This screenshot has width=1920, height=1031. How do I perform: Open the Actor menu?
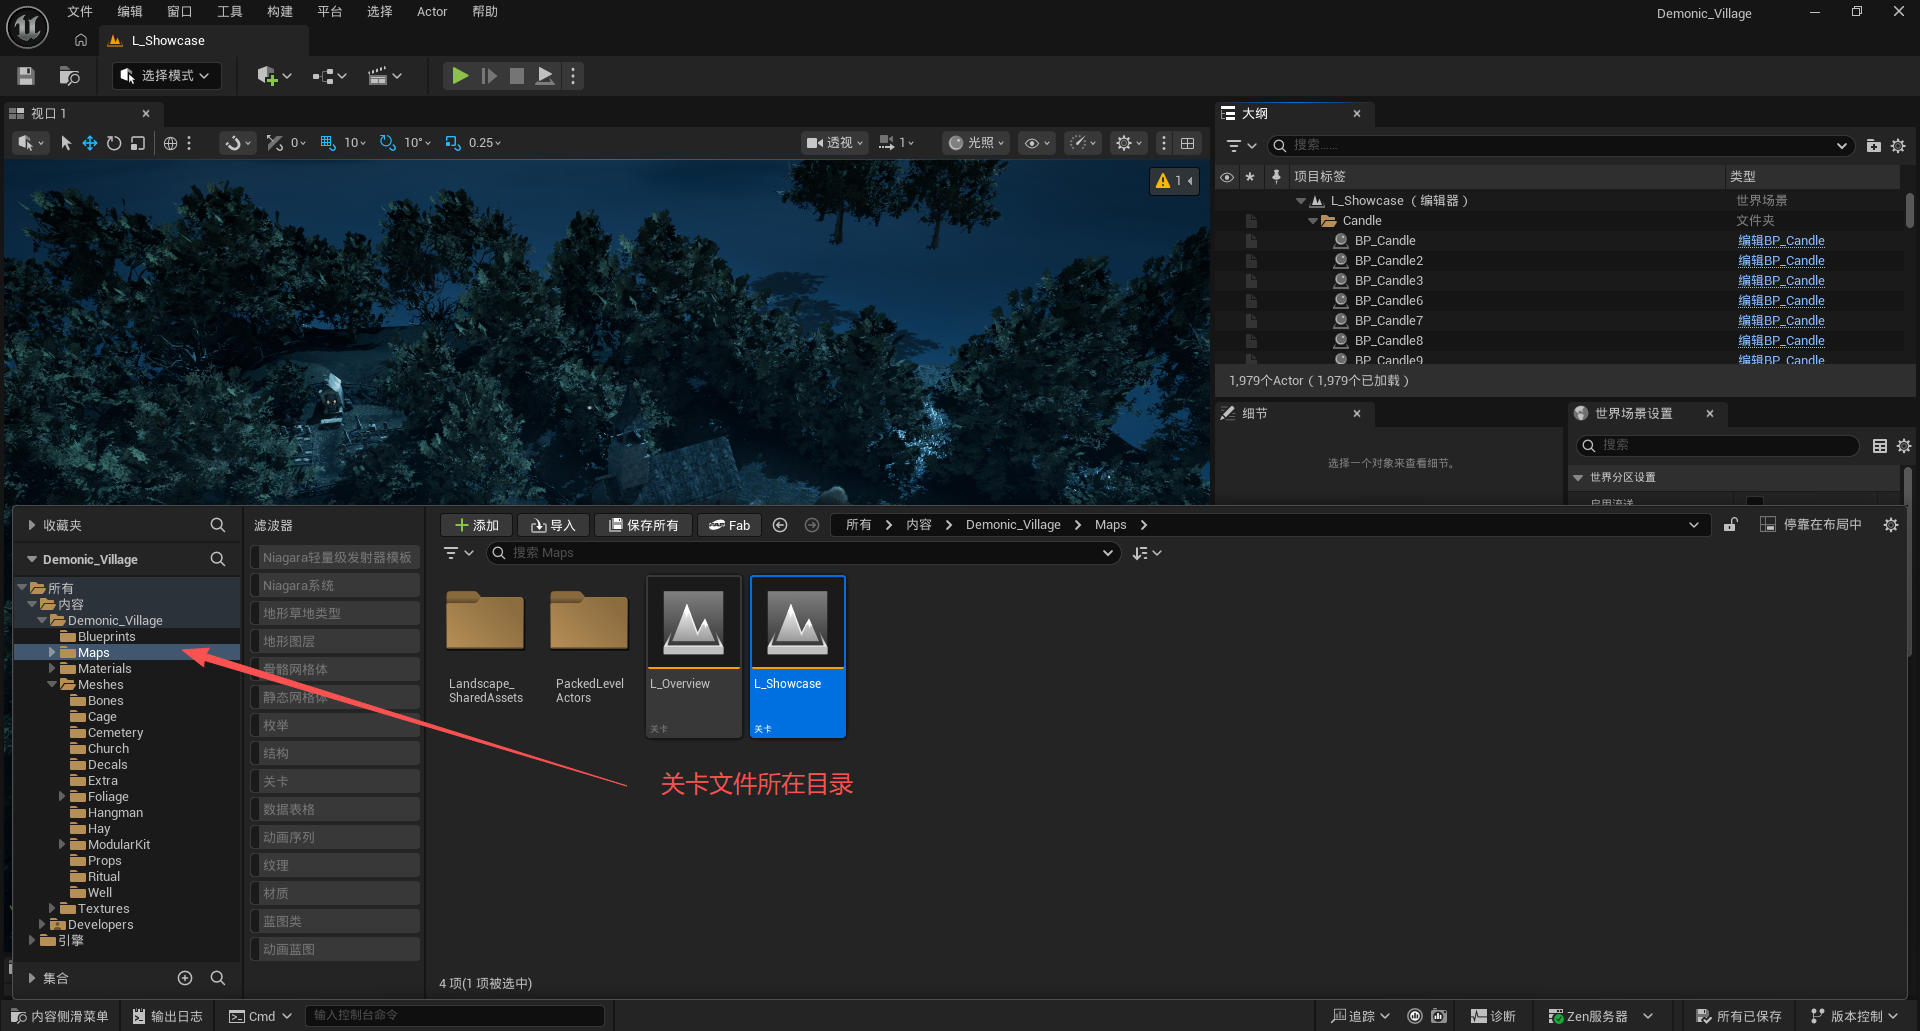click(x=432, y=12)
